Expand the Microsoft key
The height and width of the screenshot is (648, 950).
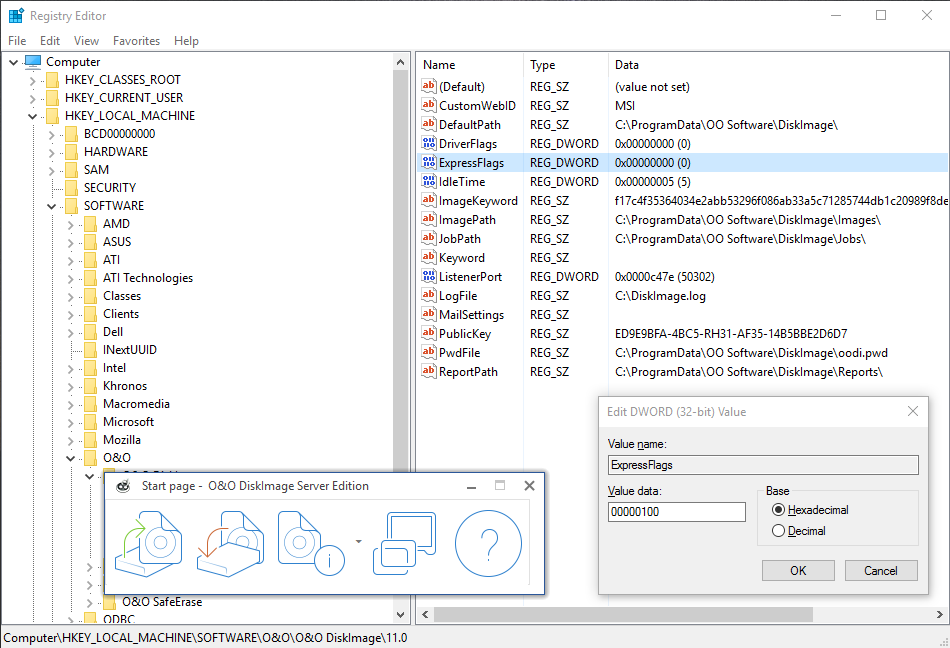tap(70, 422)
